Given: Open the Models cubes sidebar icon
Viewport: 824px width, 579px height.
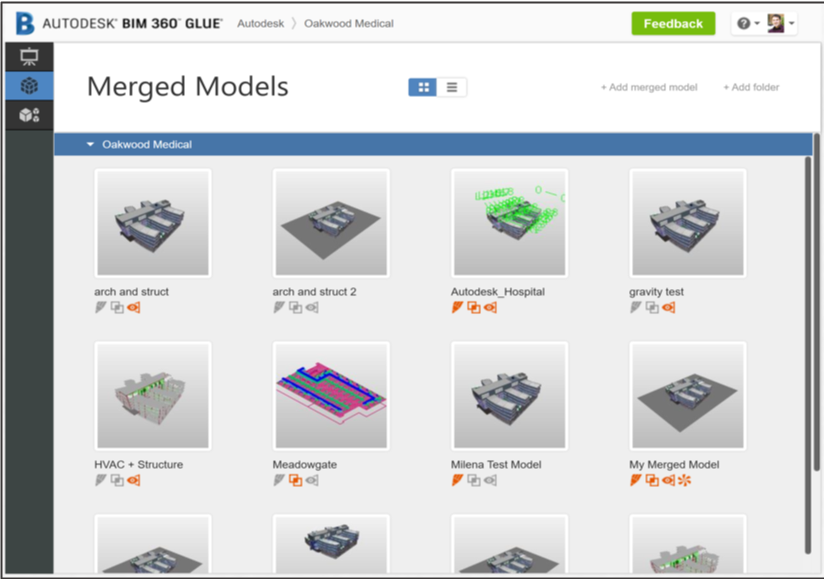Looking at the screenshot, I should point(29,115).
